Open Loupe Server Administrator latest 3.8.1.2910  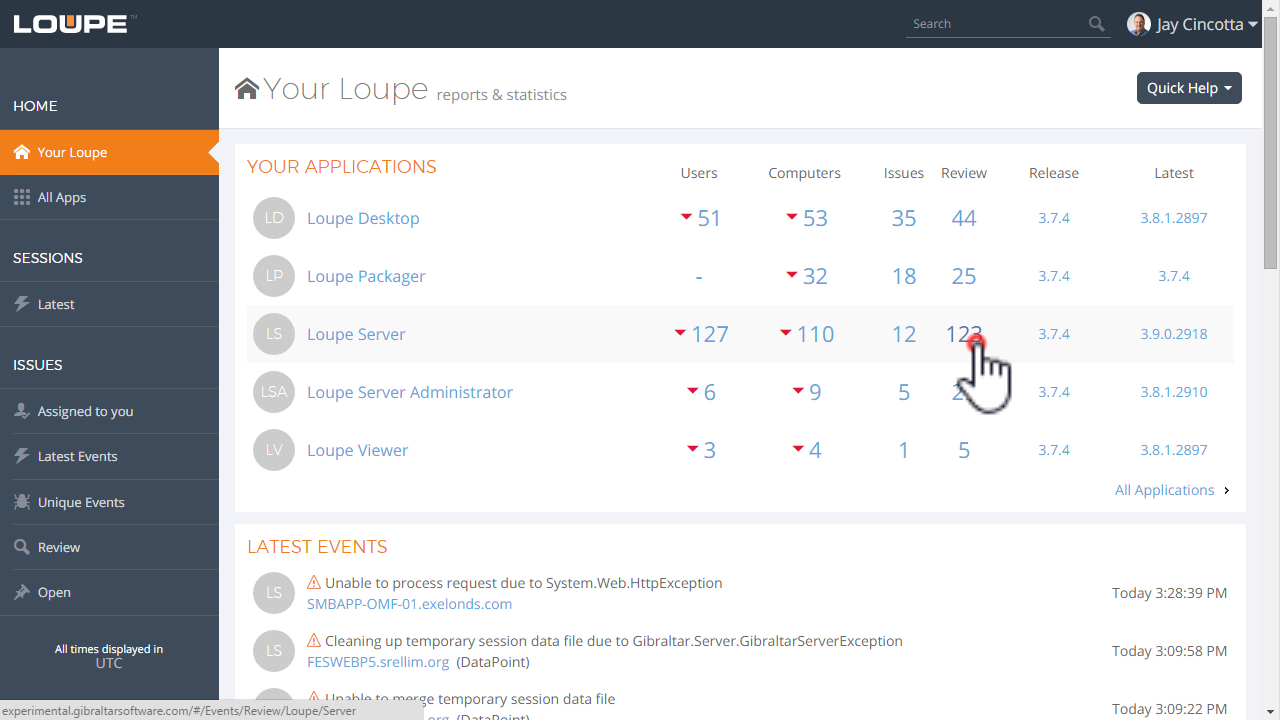tap(1174, 392)
